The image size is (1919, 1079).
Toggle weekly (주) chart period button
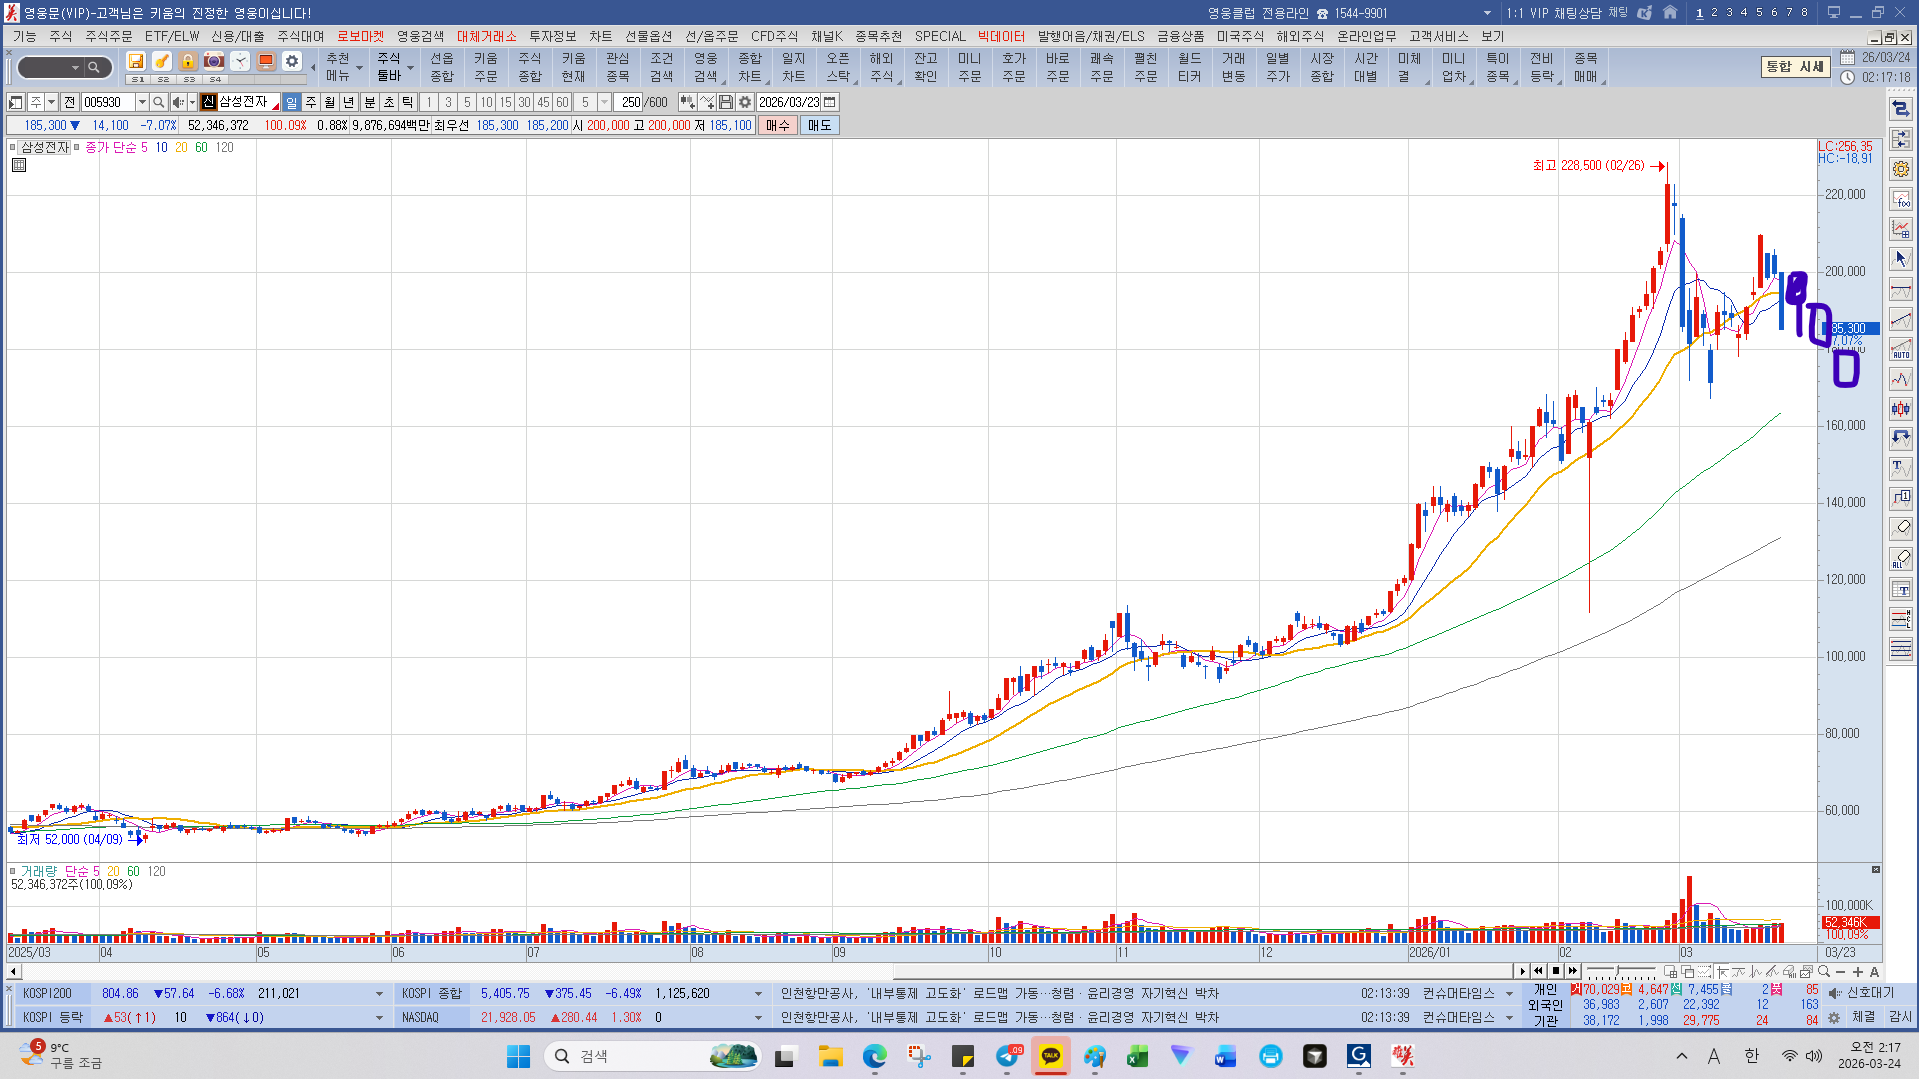(x=311, y=102)
